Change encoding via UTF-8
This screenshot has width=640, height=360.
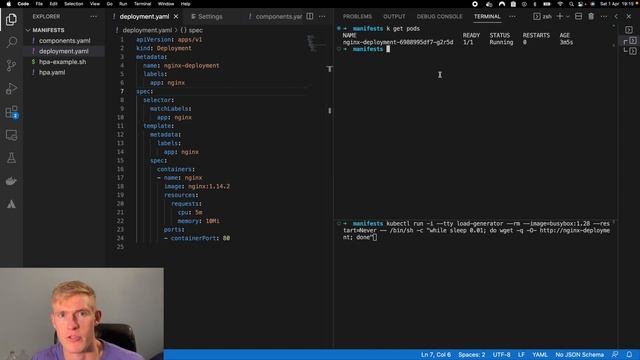[x=501, y=355]
